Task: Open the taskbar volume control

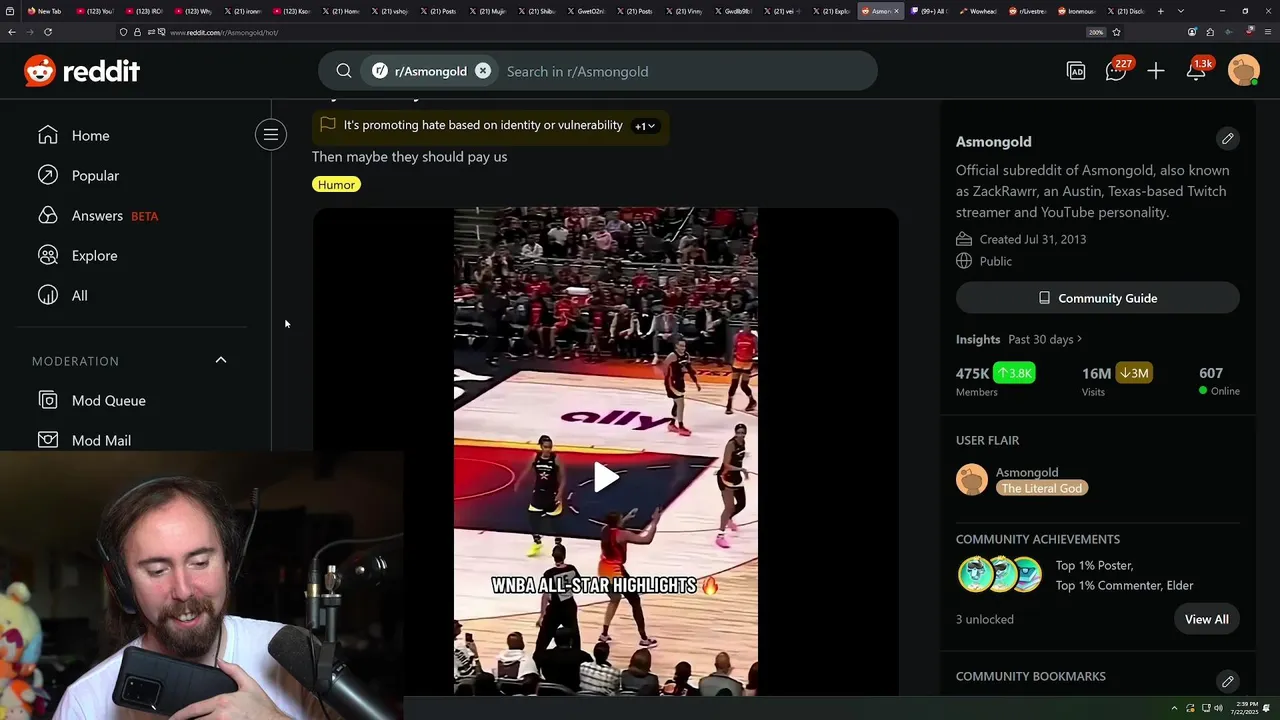Action: click(1218, 708)
